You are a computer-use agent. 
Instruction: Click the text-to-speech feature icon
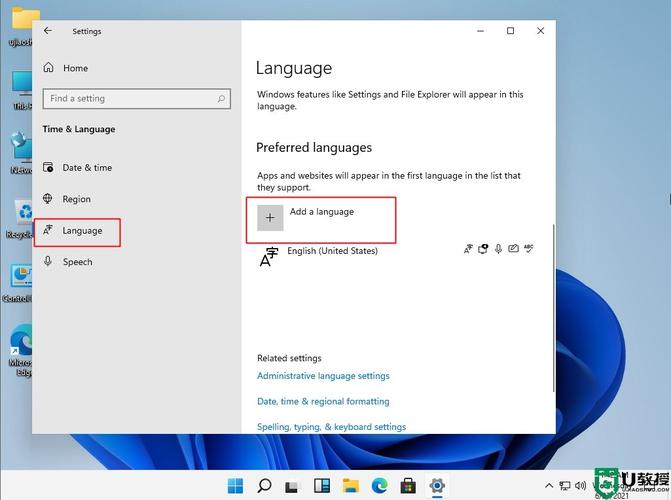pos(483,249)
